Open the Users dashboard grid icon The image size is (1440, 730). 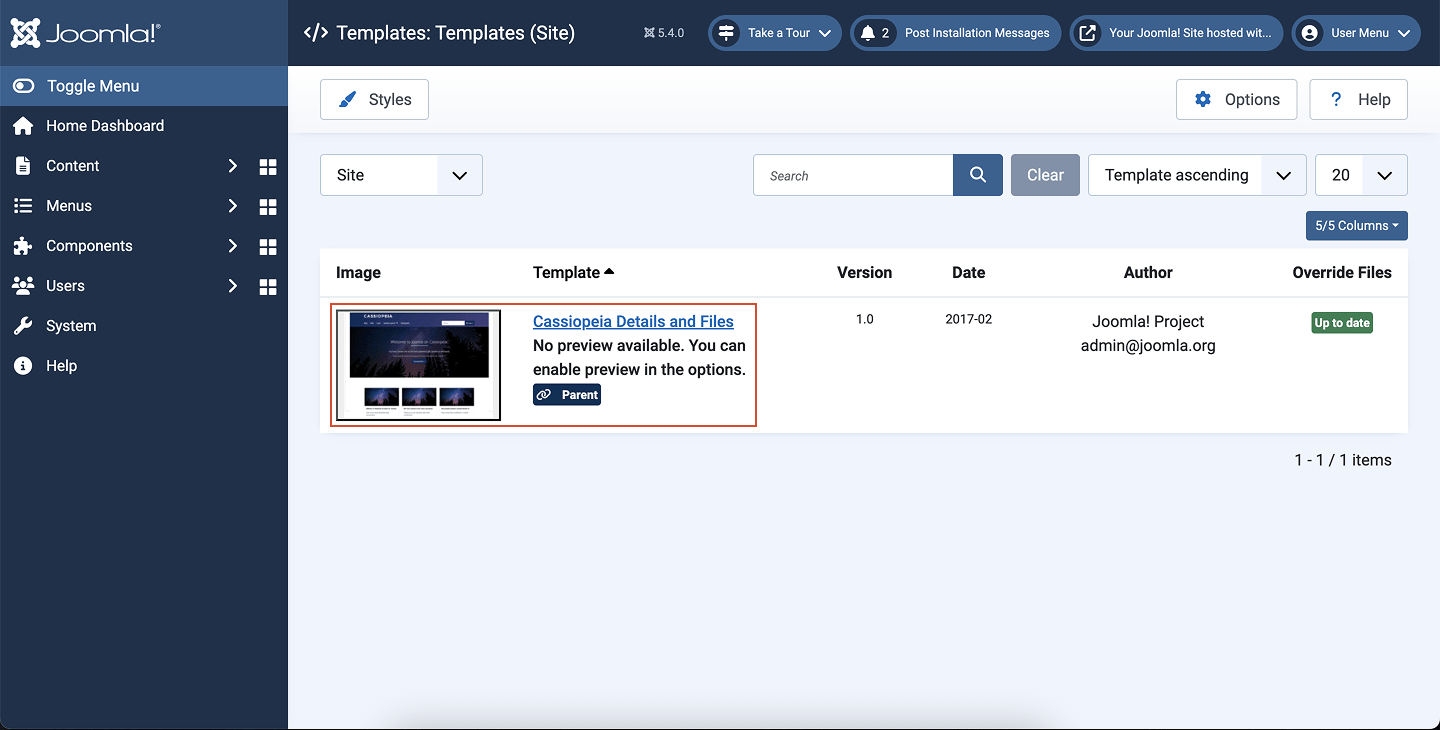pos(268,286)
